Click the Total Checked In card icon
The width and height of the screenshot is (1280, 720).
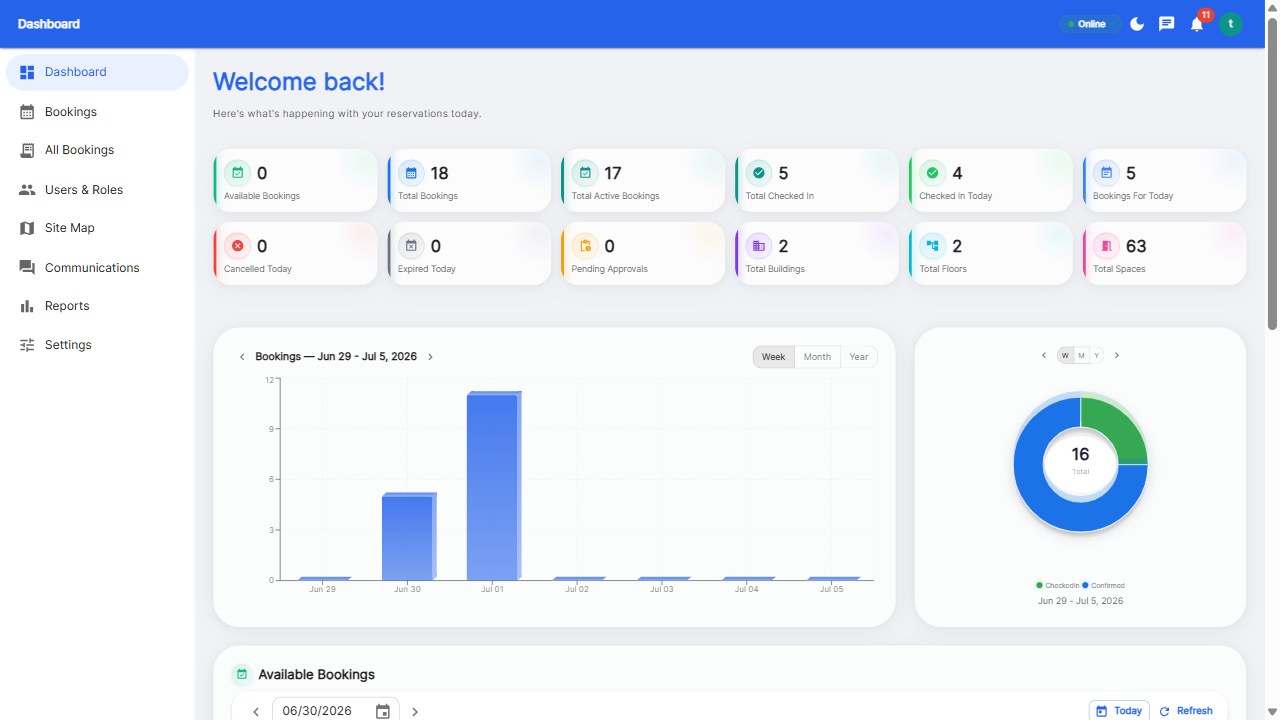(759, 173)
